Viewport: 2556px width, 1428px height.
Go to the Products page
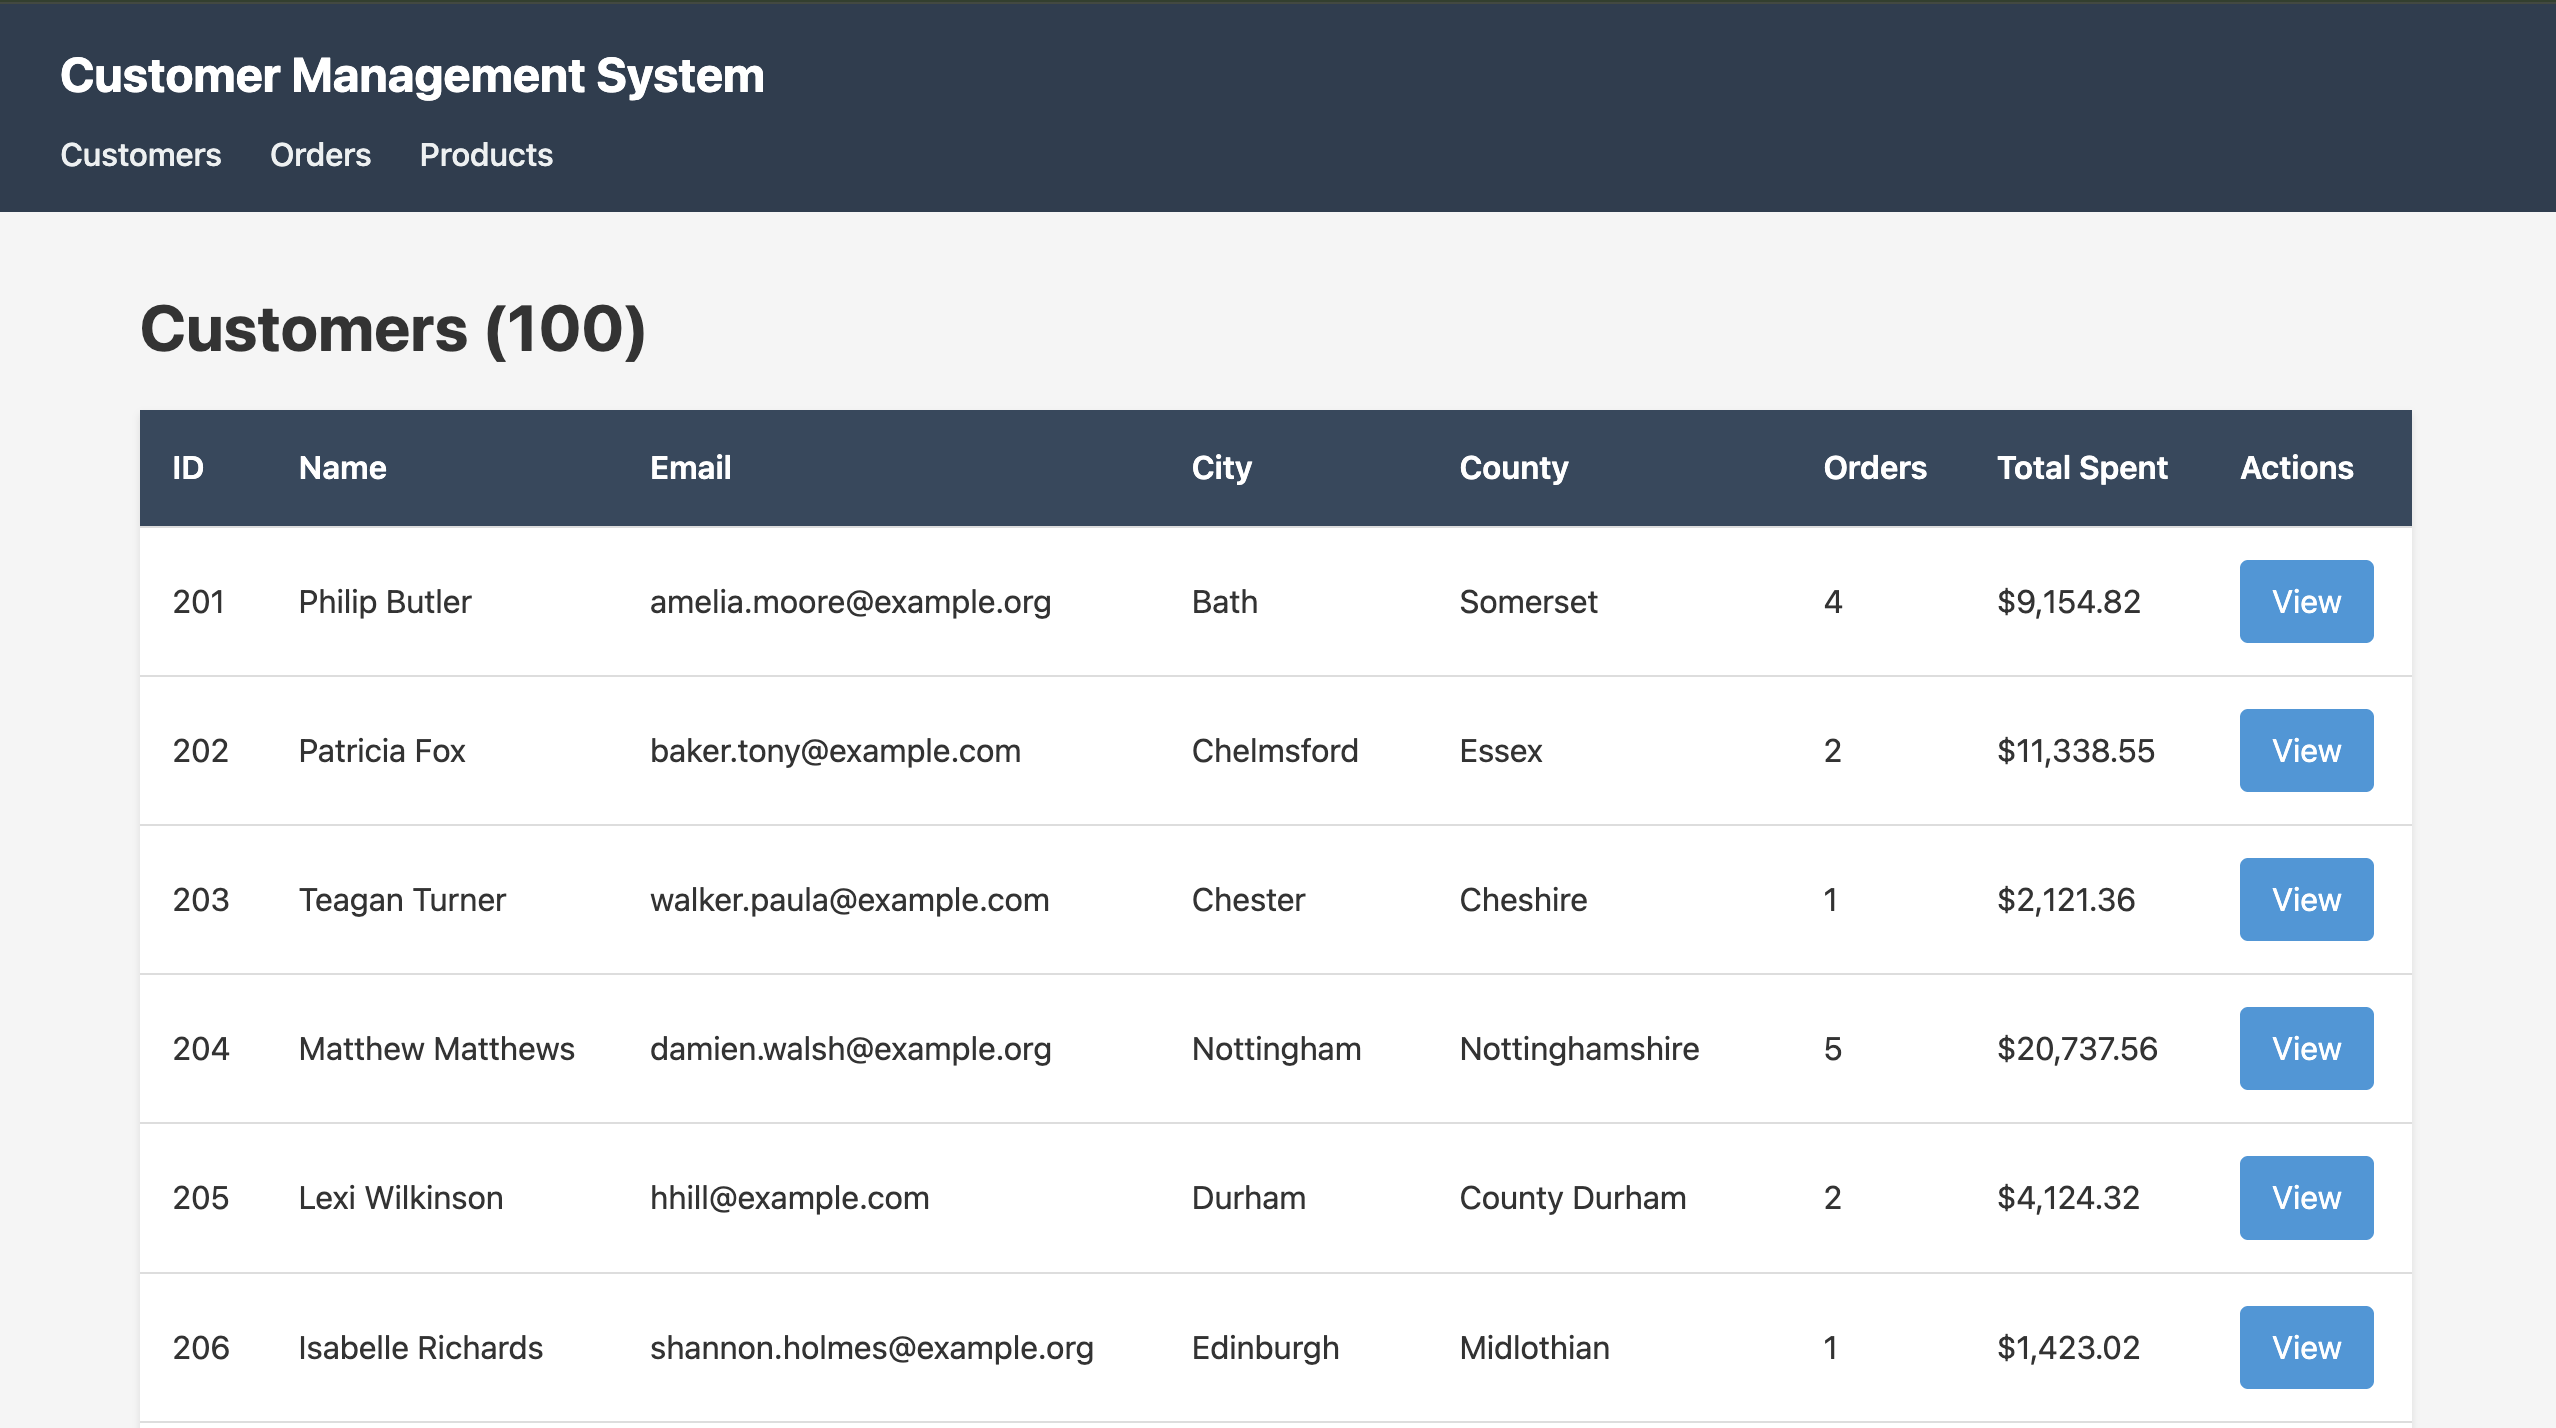pos(485,154)
